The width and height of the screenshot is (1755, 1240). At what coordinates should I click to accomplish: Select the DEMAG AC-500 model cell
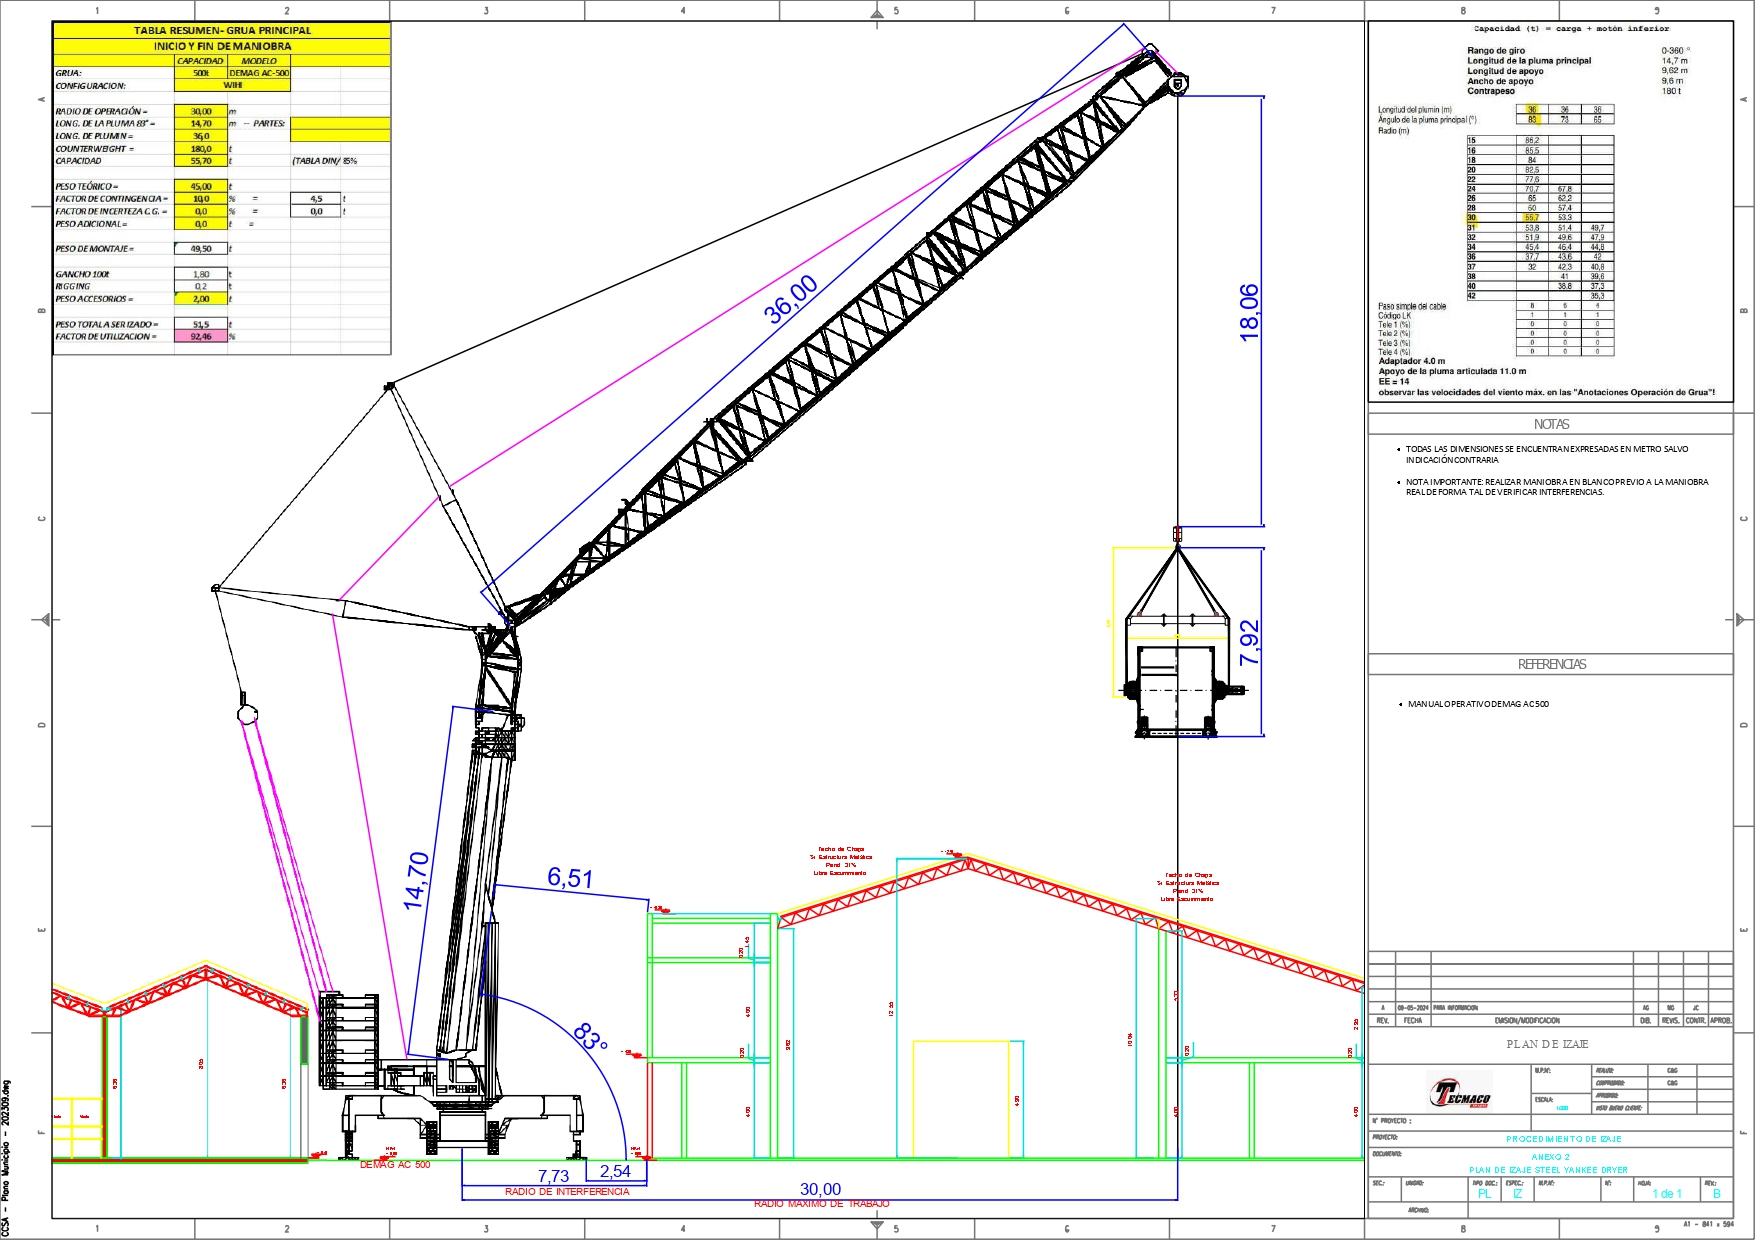click(259, 73)
